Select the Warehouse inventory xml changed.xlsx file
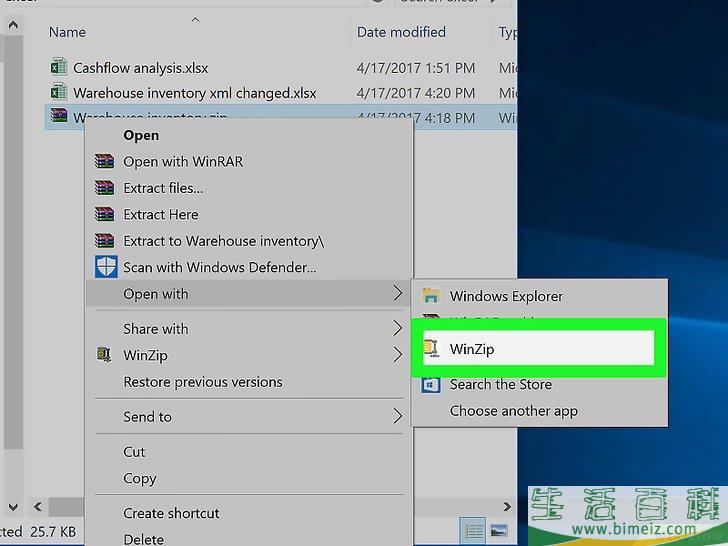728x546 pixels. (194, 93)
